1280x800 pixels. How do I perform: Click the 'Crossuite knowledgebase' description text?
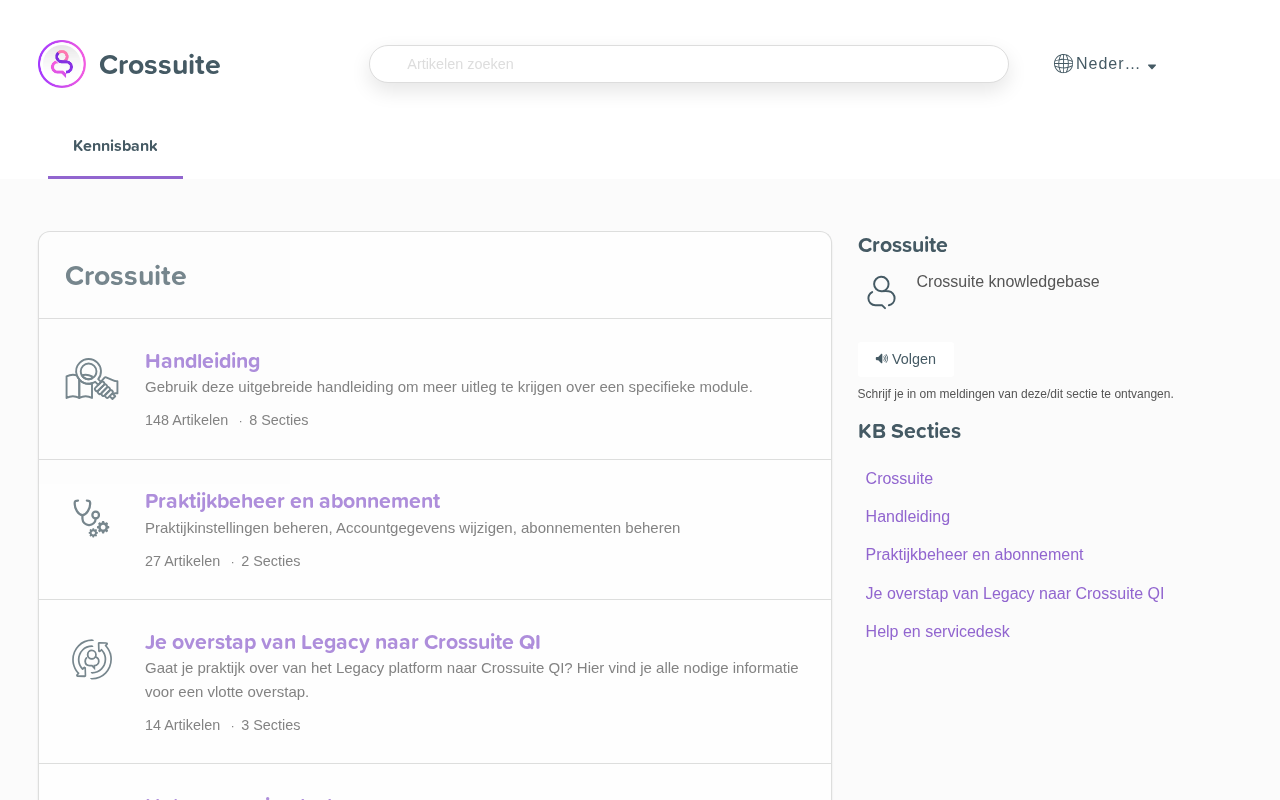pos(1008,282)
